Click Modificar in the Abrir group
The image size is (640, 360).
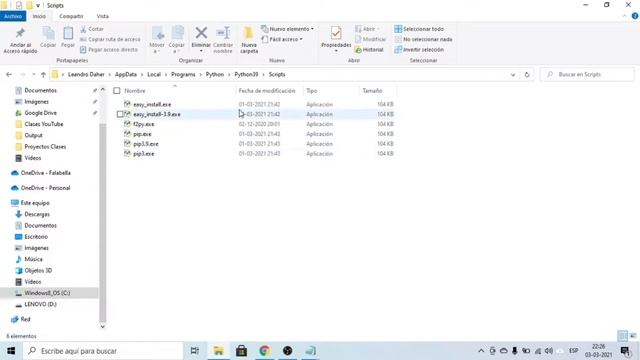(x=370, y=39)
